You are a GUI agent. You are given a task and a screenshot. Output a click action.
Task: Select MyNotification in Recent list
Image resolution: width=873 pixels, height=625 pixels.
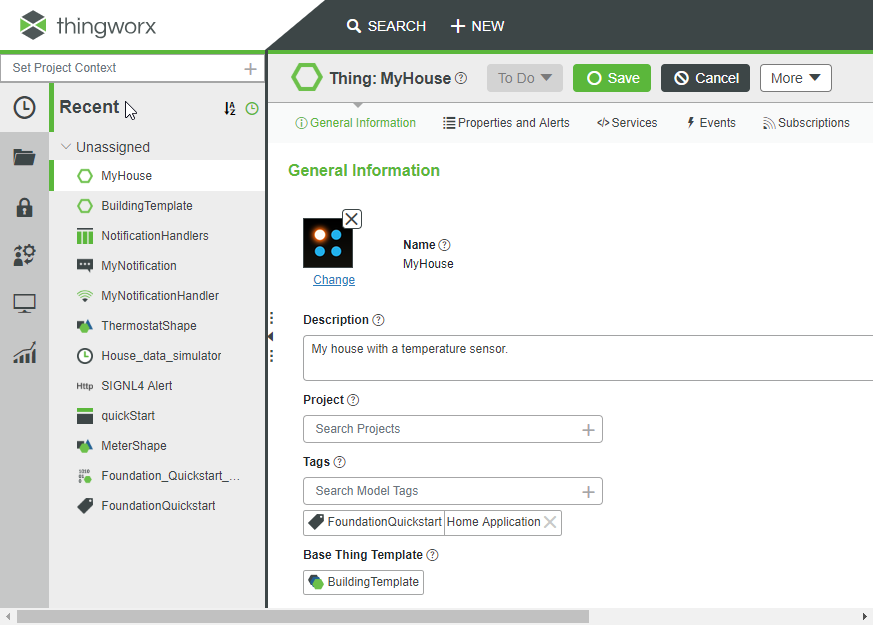pyautogui.click(x=158, y=266)
